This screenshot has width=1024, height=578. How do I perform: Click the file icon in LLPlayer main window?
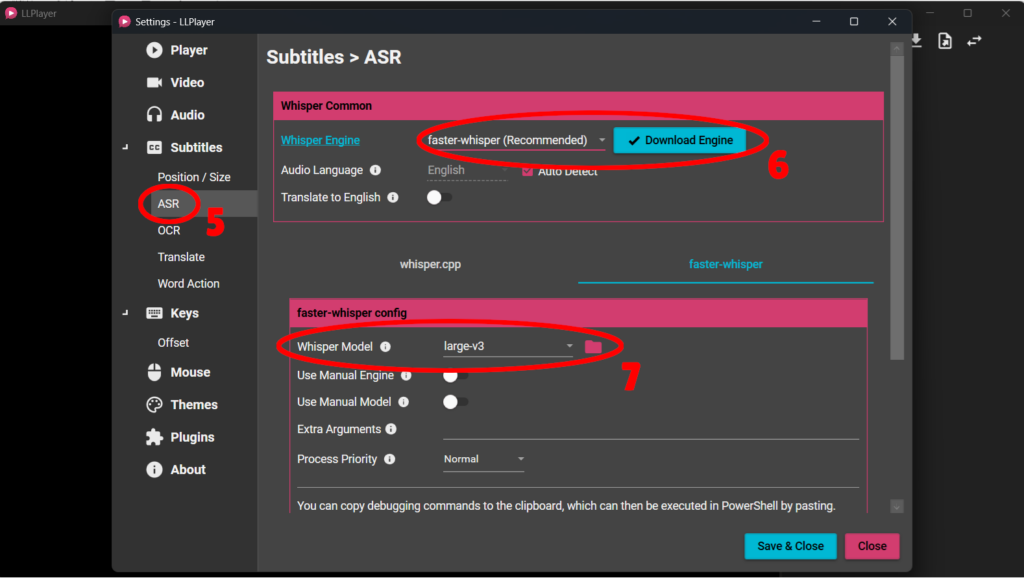tap(945, 41)
